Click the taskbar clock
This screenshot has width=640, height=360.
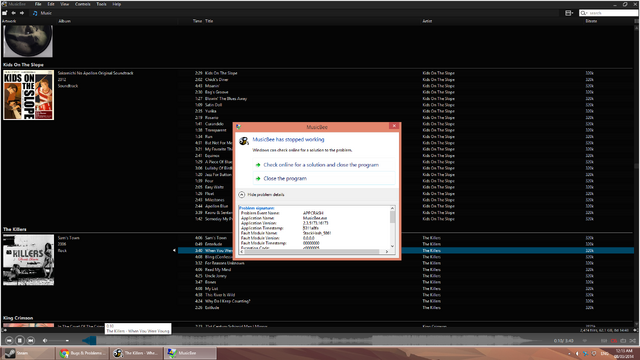(624, 353)
